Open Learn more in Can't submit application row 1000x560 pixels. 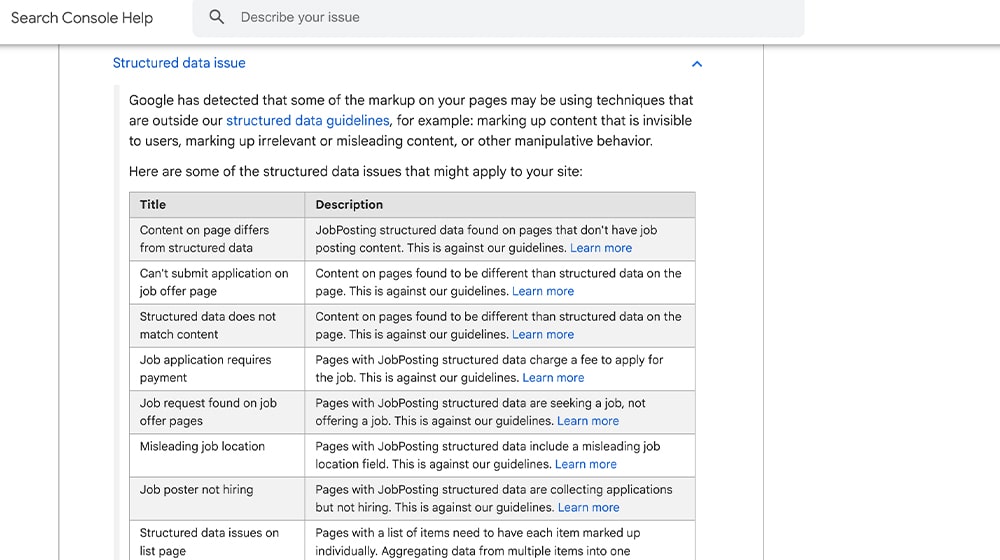[x=543, y=291]
